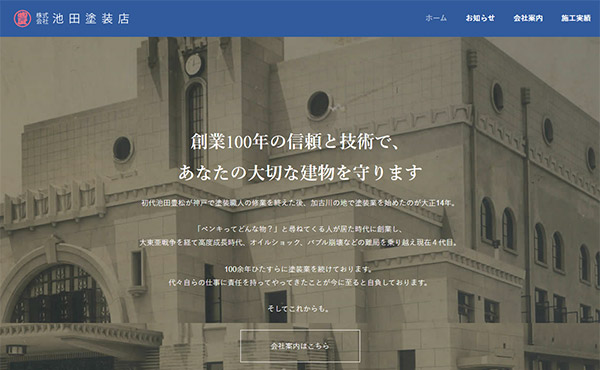Click the line 100余年ひたすらに塗装業を続けております。

point(299,269)
